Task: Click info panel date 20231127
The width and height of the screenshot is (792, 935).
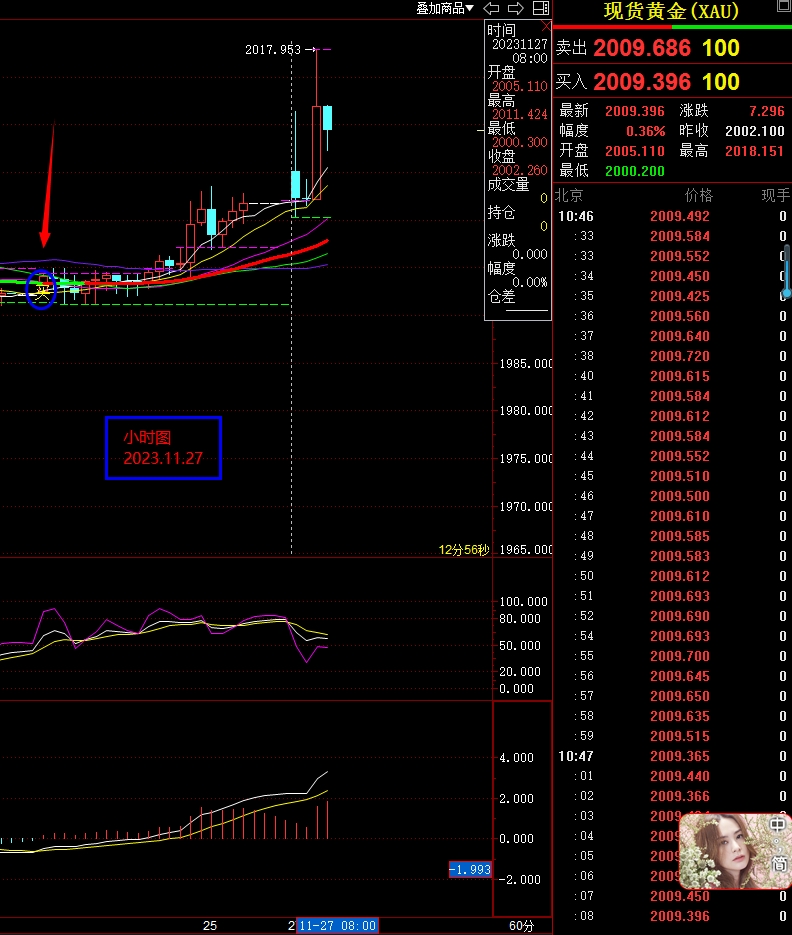Action: 519,44
